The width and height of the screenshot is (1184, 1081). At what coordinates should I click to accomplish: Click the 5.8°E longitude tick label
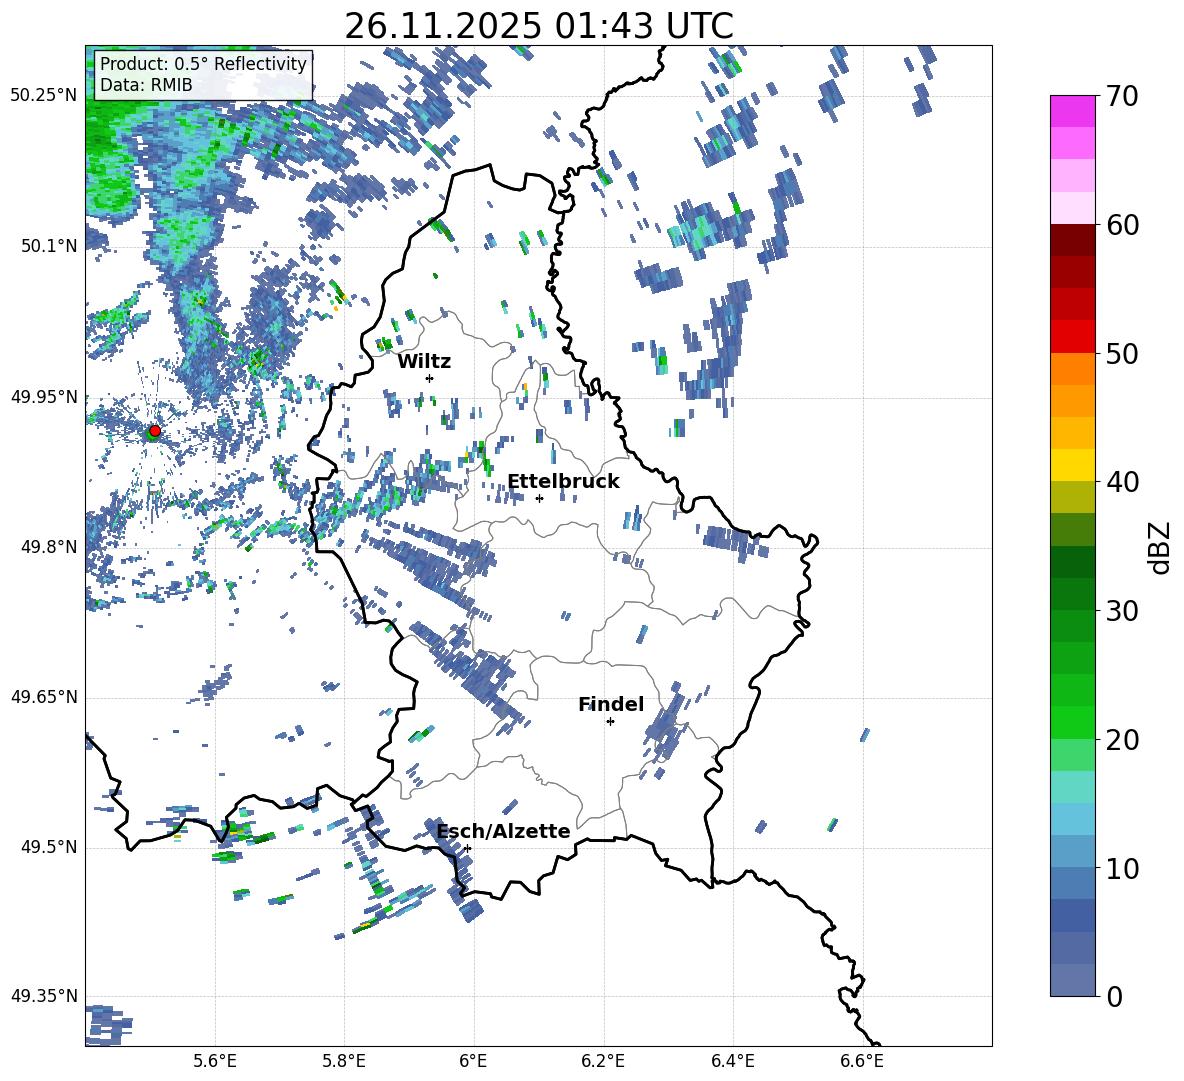coord(344,1061)
